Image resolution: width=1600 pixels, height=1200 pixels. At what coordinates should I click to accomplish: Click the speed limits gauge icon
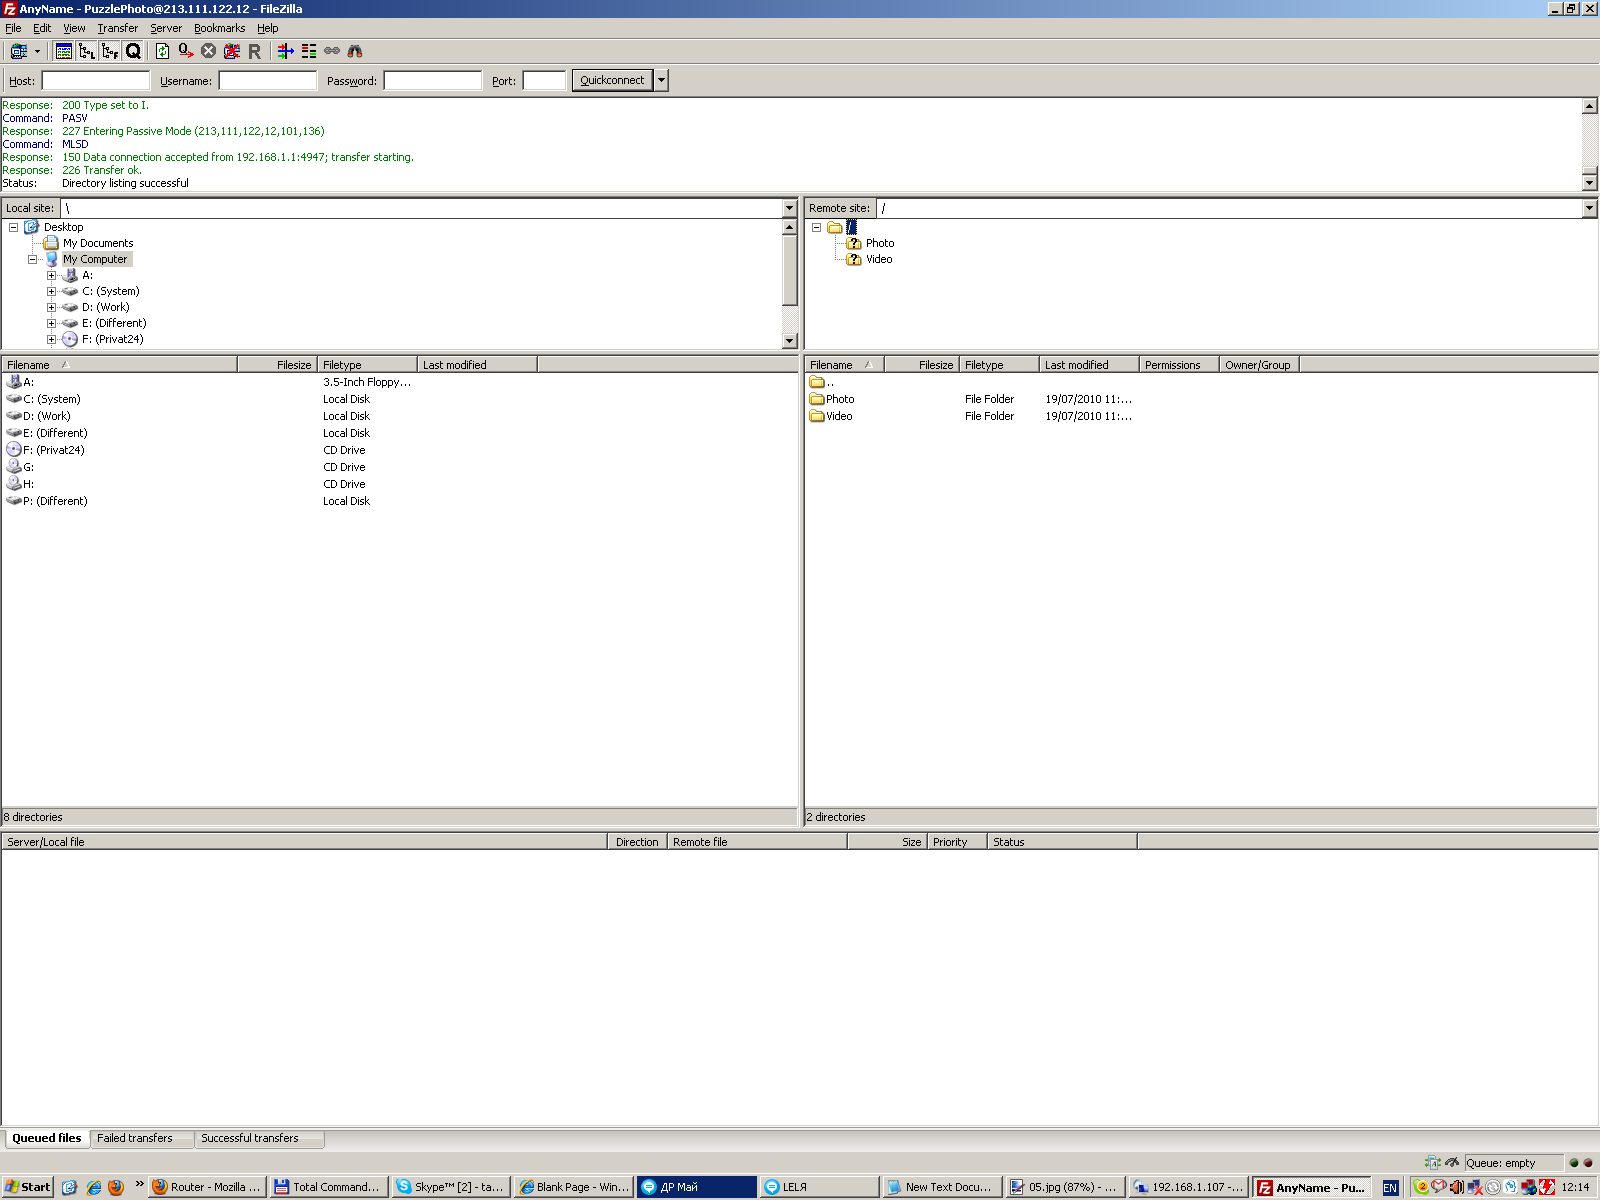1452,1162
